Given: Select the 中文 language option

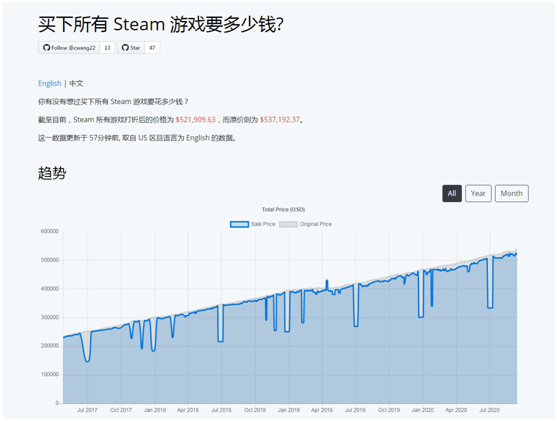Looking at the screenshot, I should click(x=76, y=83).
